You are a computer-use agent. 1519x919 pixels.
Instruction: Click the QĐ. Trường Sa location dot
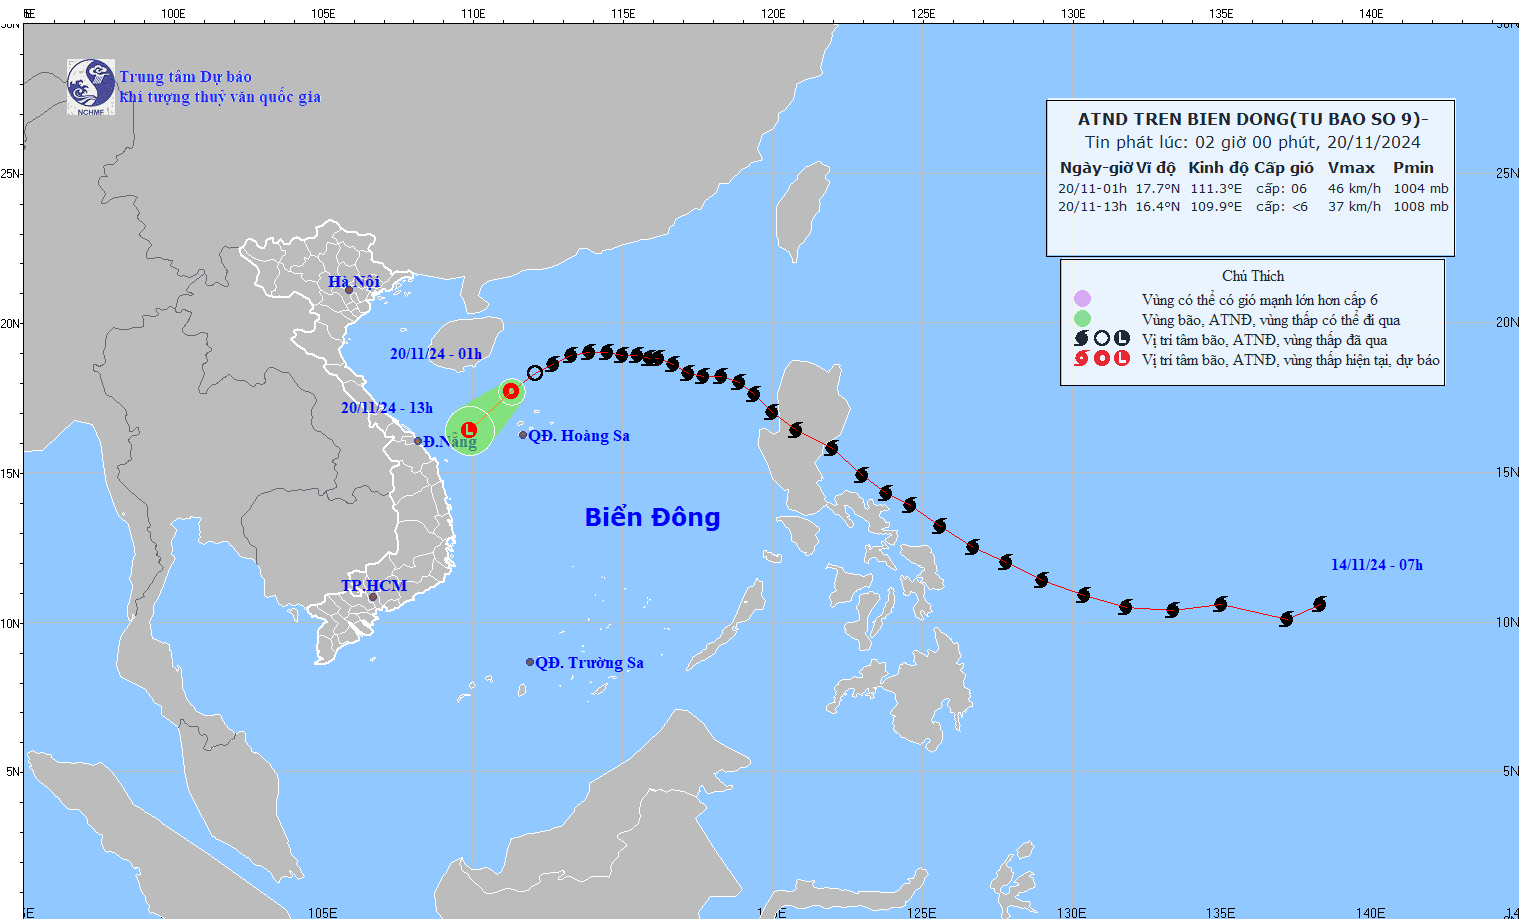pyautogui.click(x=530, y=662)
